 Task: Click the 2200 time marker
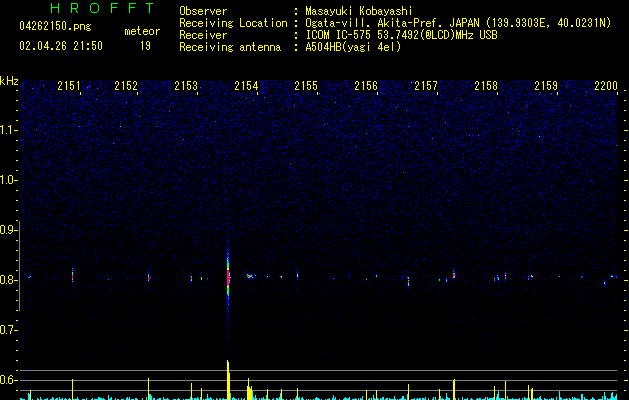[606, 86]
